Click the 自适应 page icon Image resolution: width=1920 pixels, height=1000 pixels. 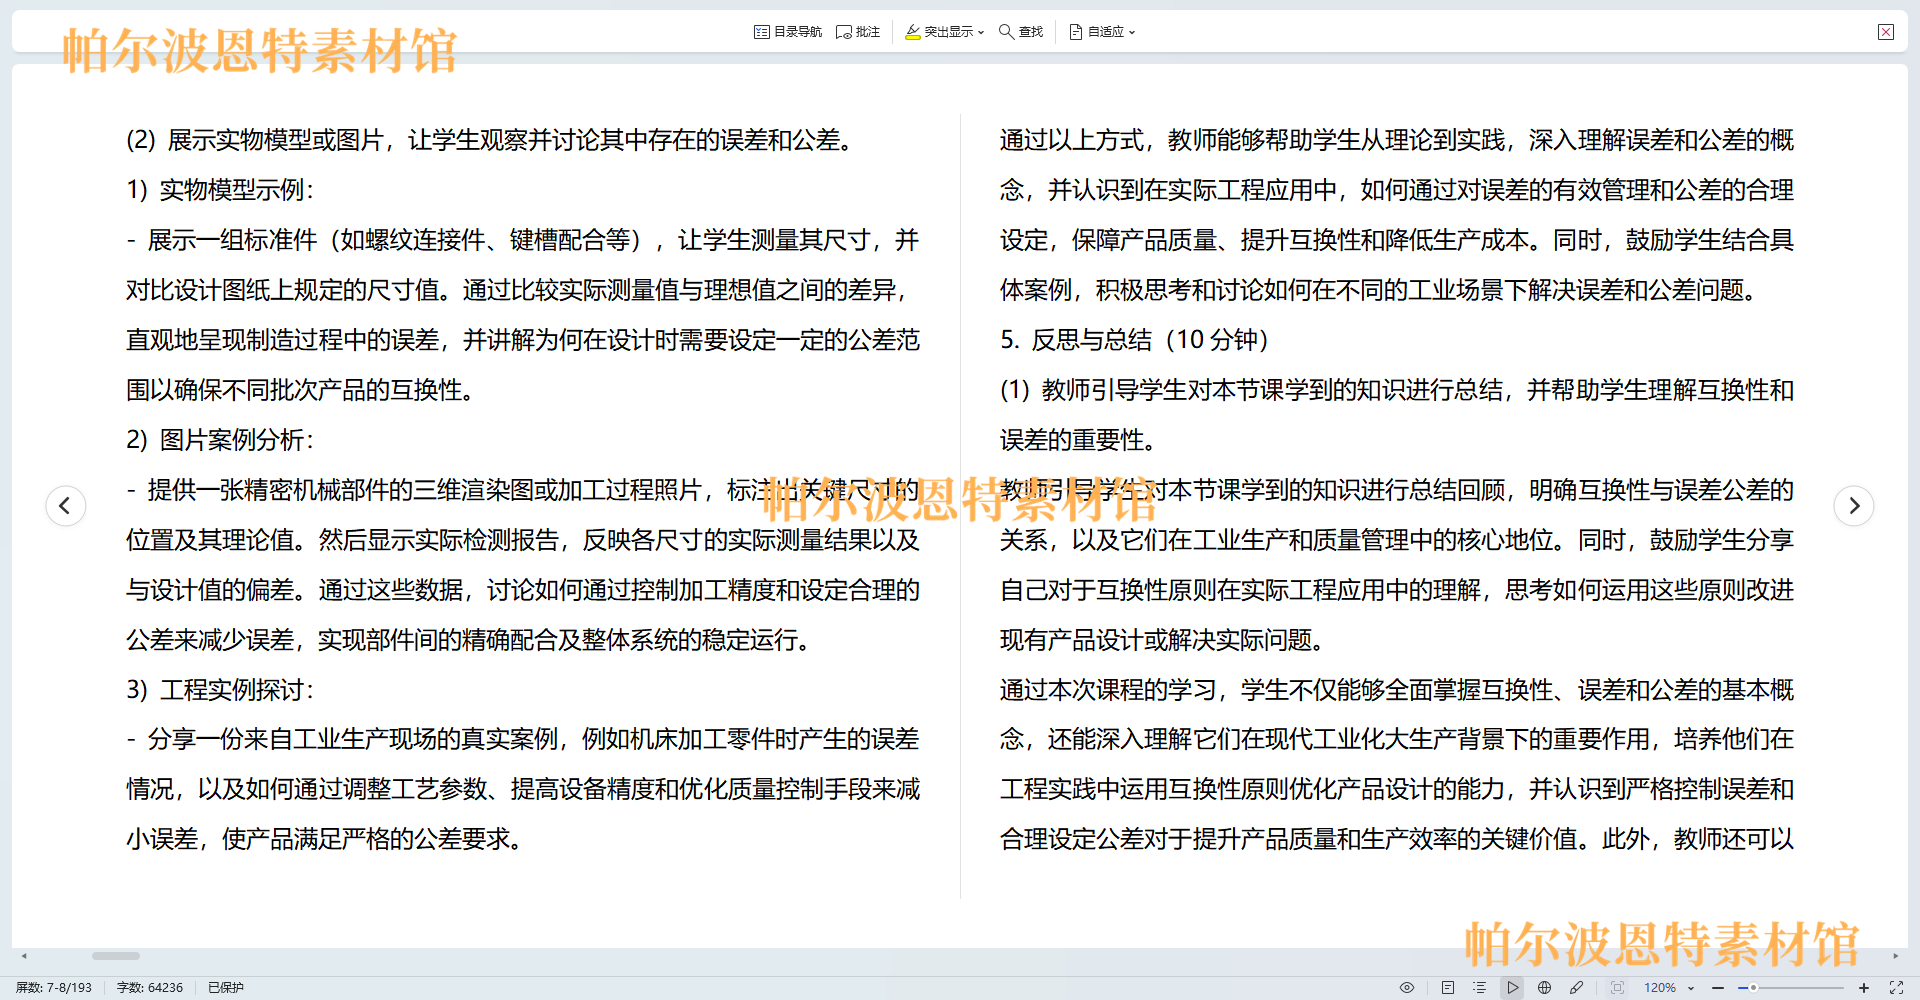point(1076,32)
